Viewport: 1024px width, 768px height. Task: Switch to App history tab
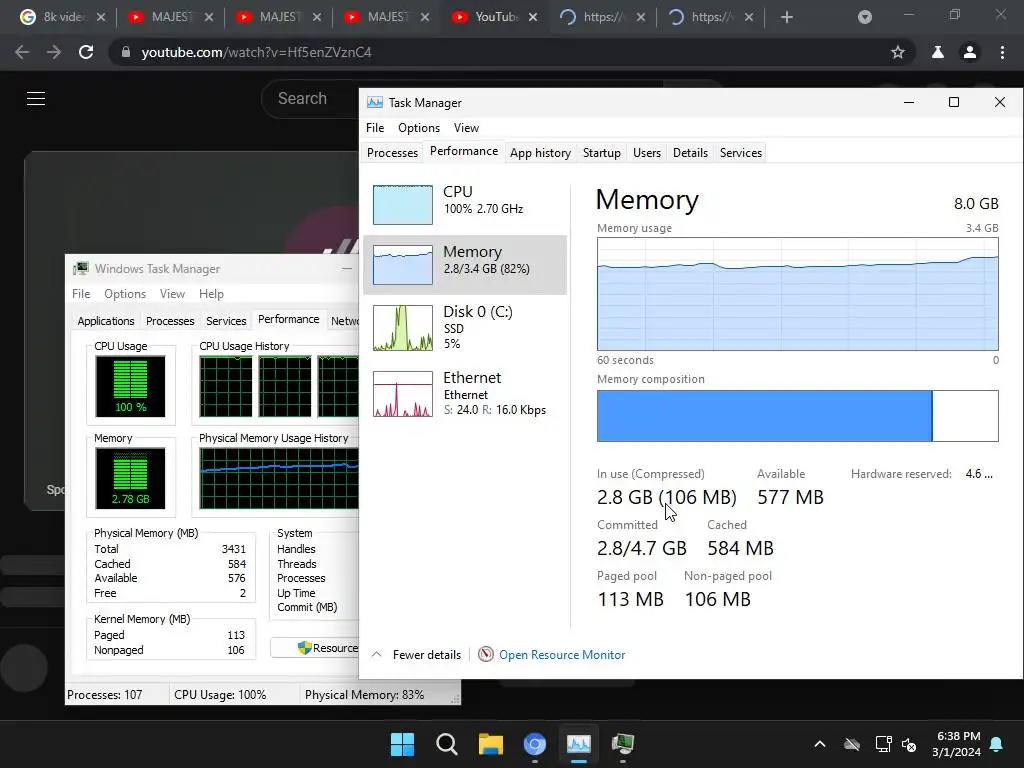click(540, 153)
